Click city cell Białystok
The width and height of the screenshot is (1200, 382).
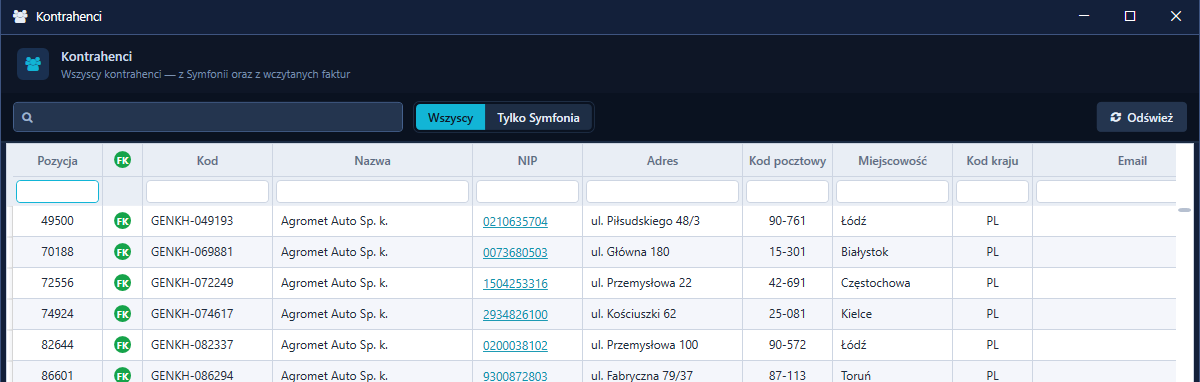coord(892,252)
